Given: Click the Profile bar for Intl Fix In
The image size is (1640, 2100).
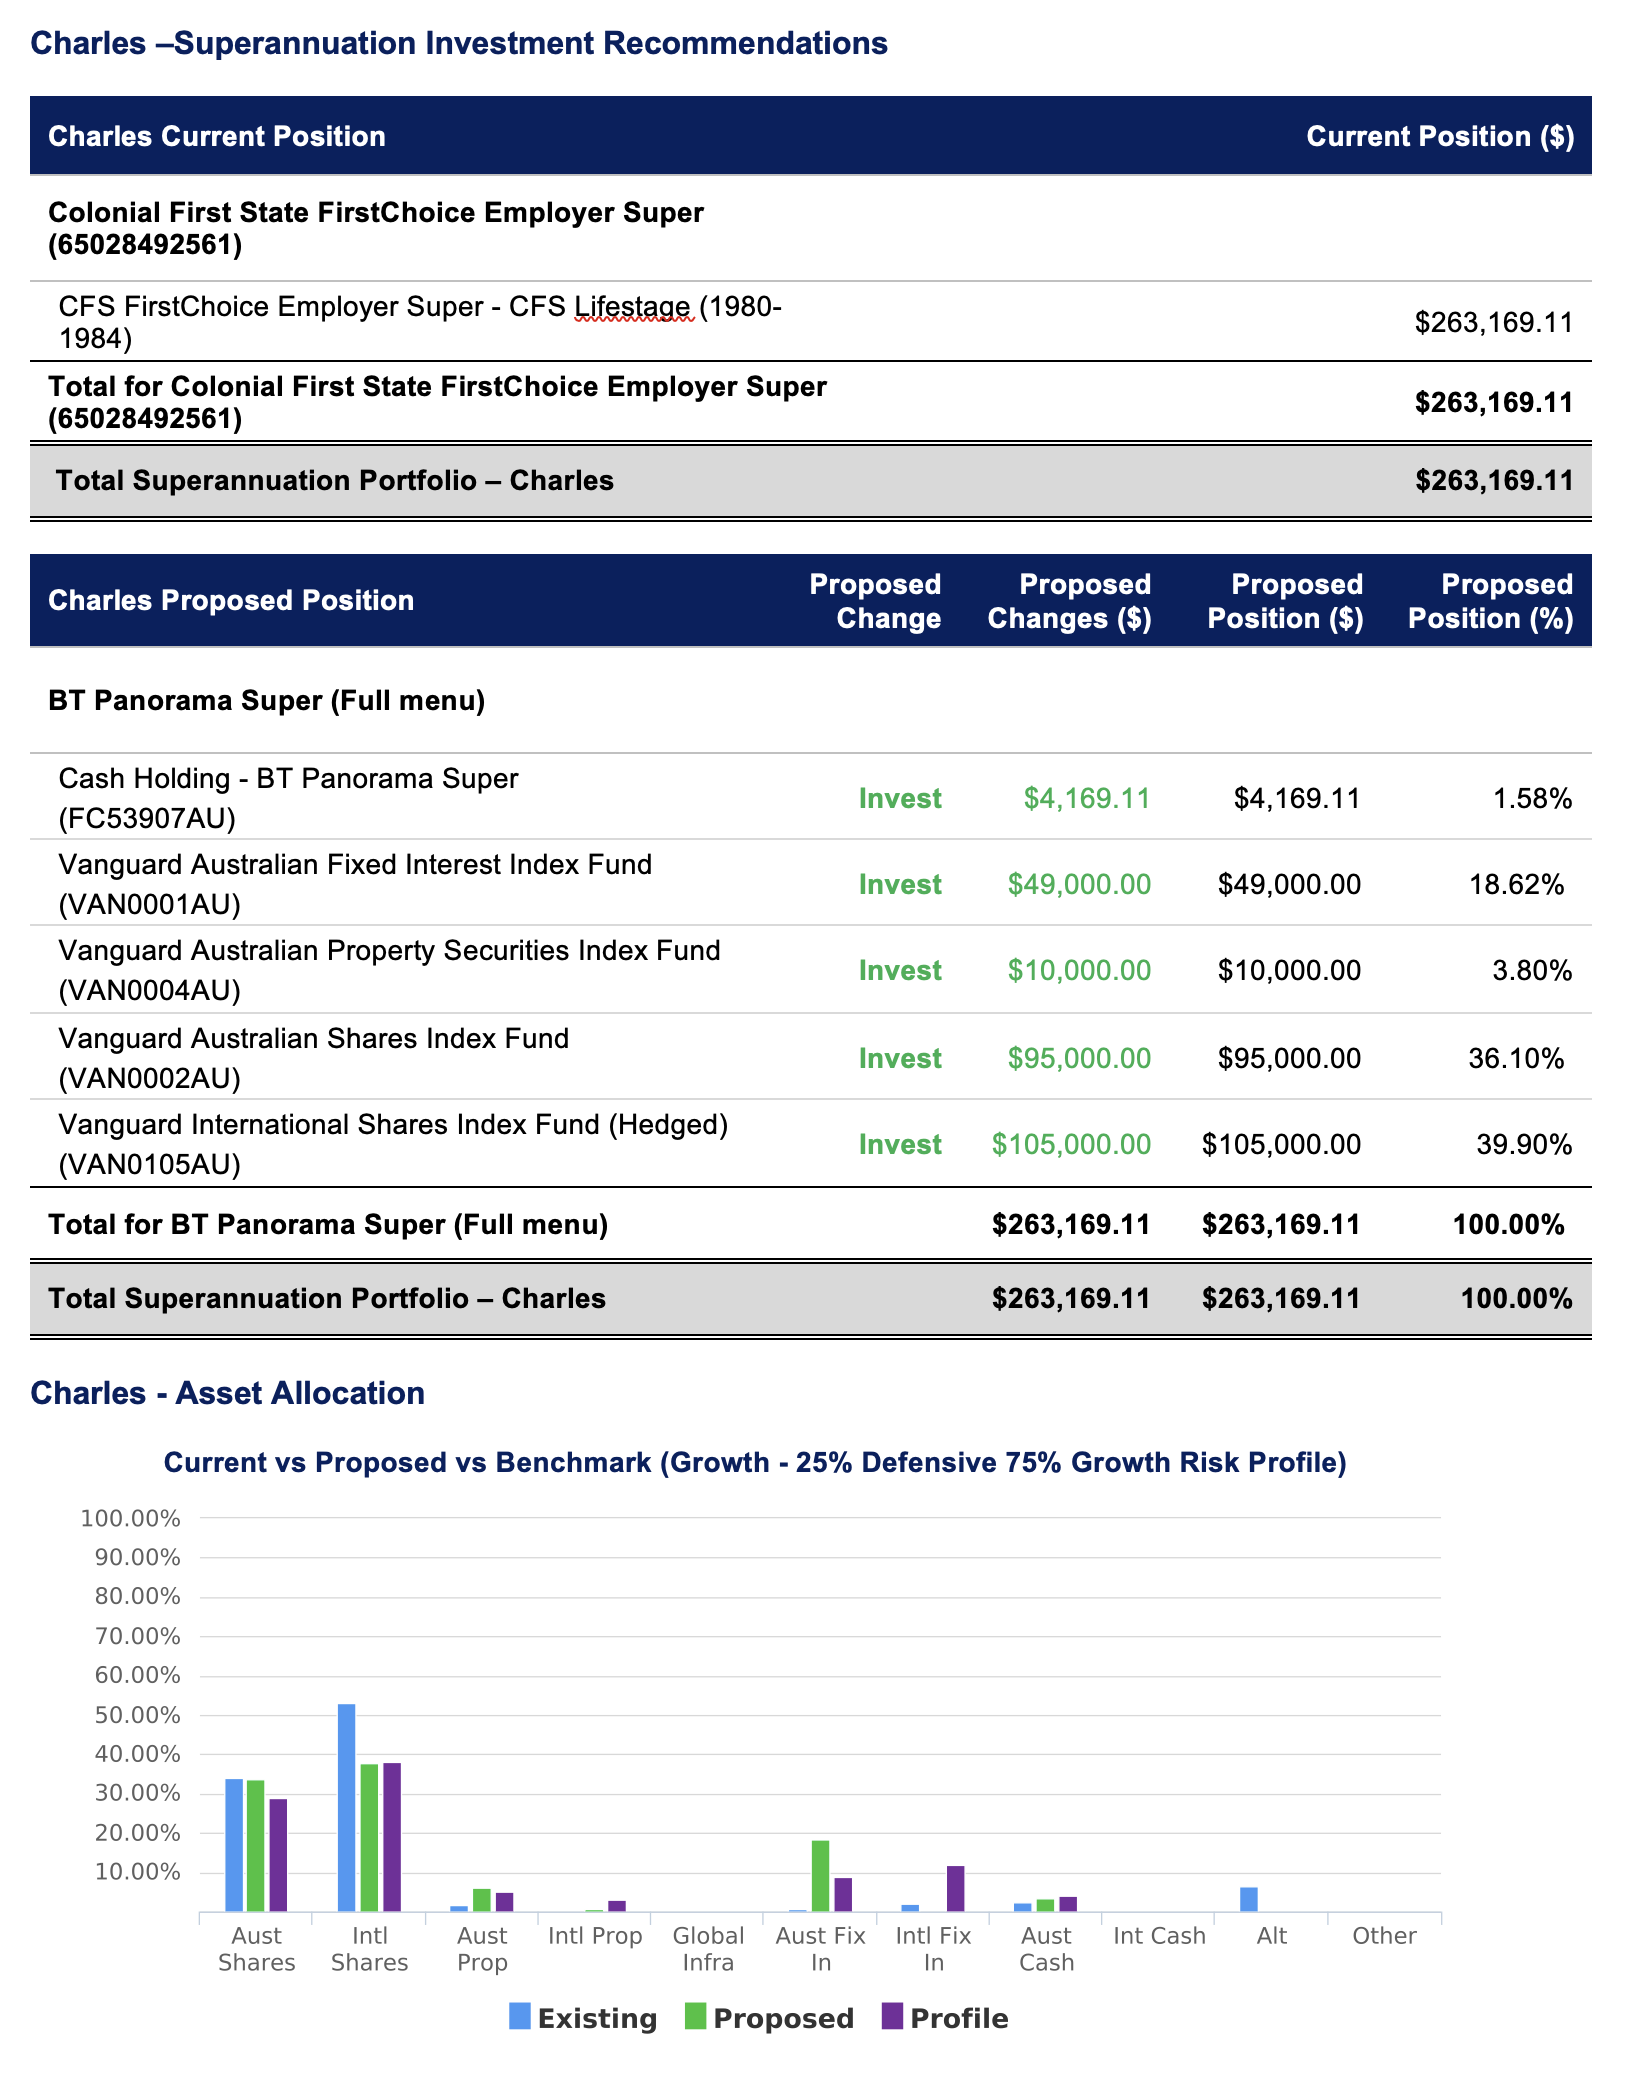Looking at the screenshot, I should pyautogui.click(x=956, y=1889).
